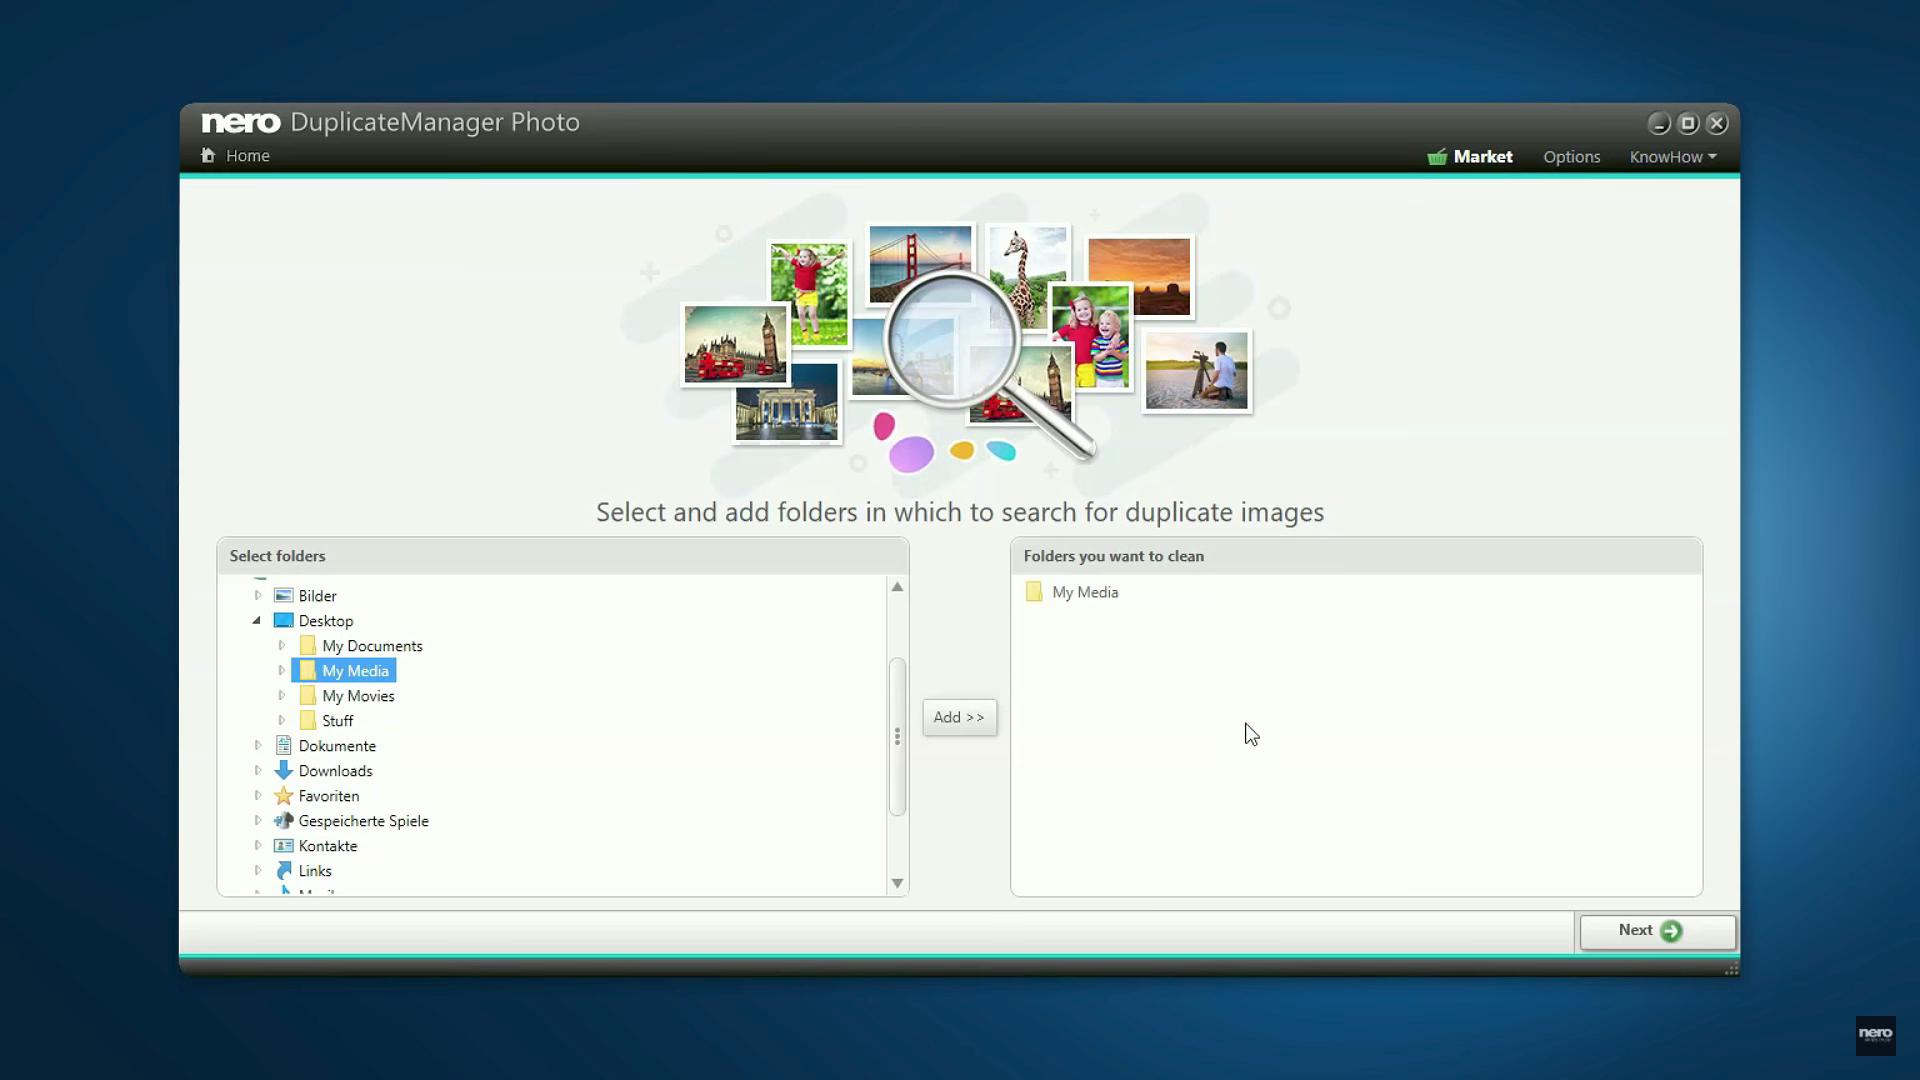Click the Kontakte card icon
The width and height of the screenshot is (1920, 1080).
coord(284,845)
